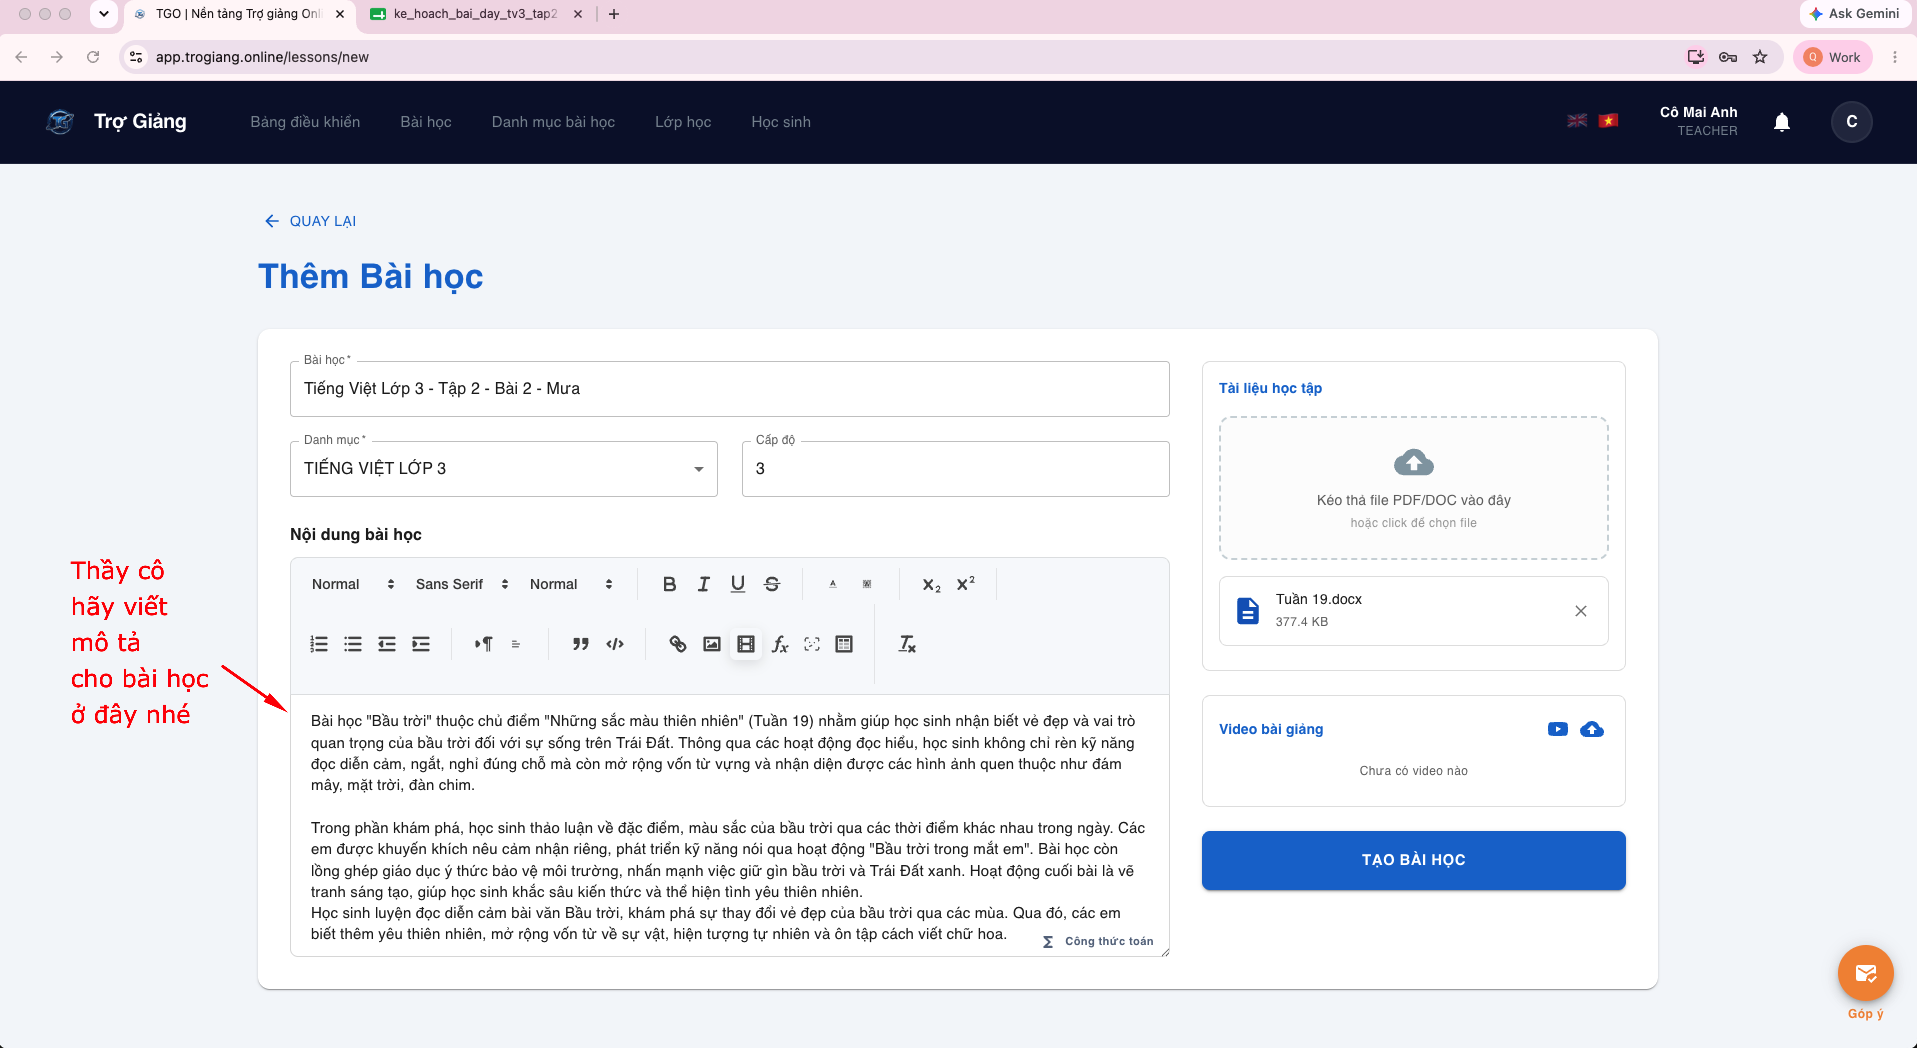Switch language to English flag
This screenshot has width=1917, height=1048.
pos(1577,121)
